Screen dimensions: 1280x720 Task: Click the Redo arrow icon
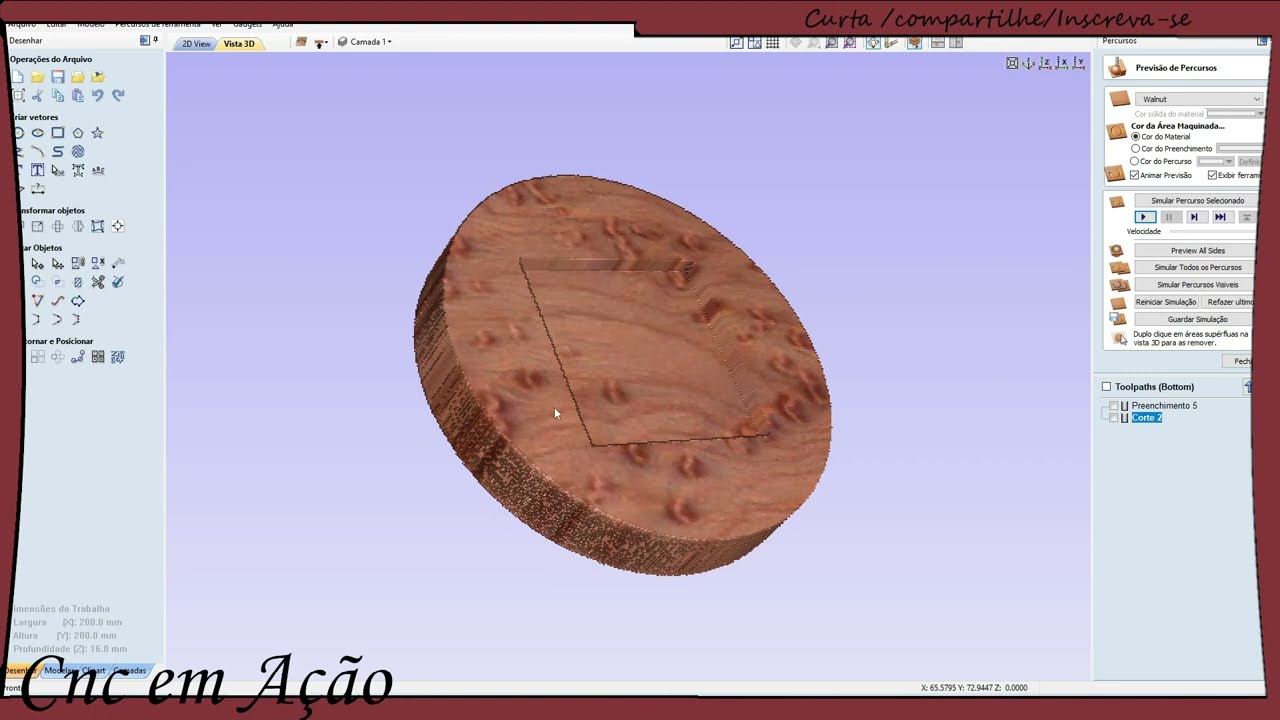(118, 96)
